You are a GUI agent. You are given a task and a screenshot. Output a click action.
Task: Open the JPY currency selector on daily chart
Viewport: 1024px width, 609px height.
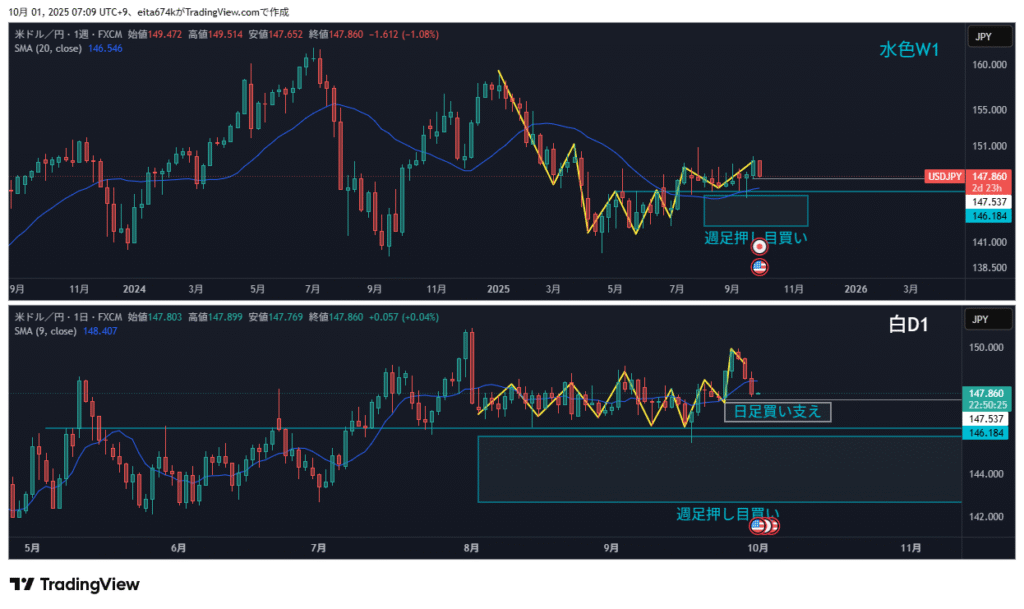(x=982, y=319)
